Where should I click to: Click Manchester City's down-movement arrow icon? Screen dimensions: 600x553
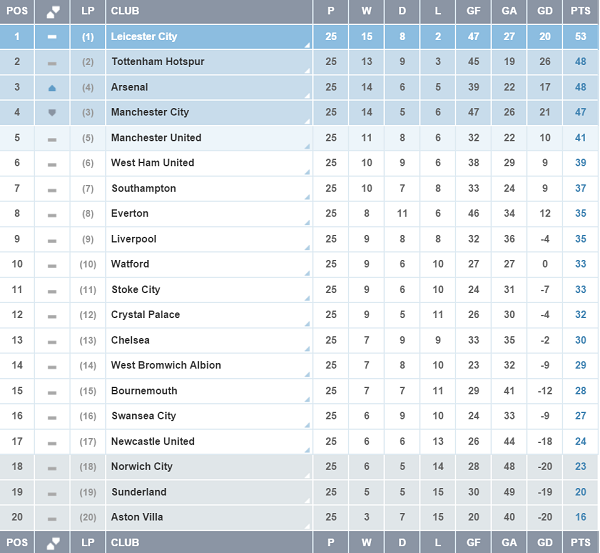52,113
